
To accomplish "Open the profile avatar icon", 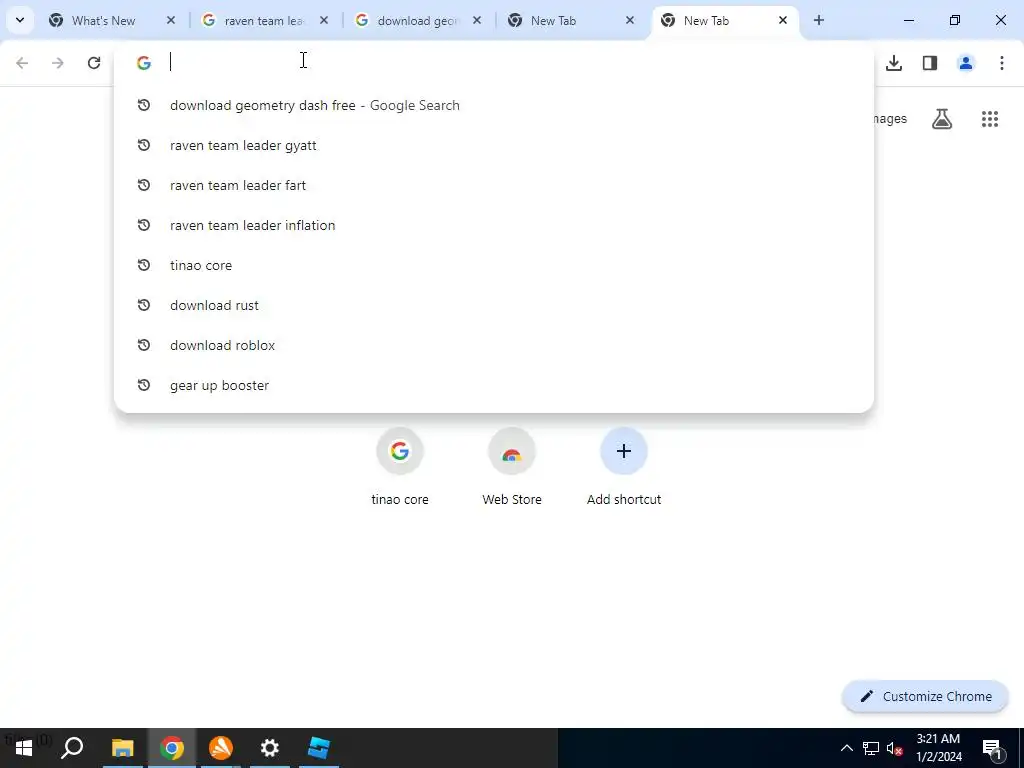I will tap(966, 63).
